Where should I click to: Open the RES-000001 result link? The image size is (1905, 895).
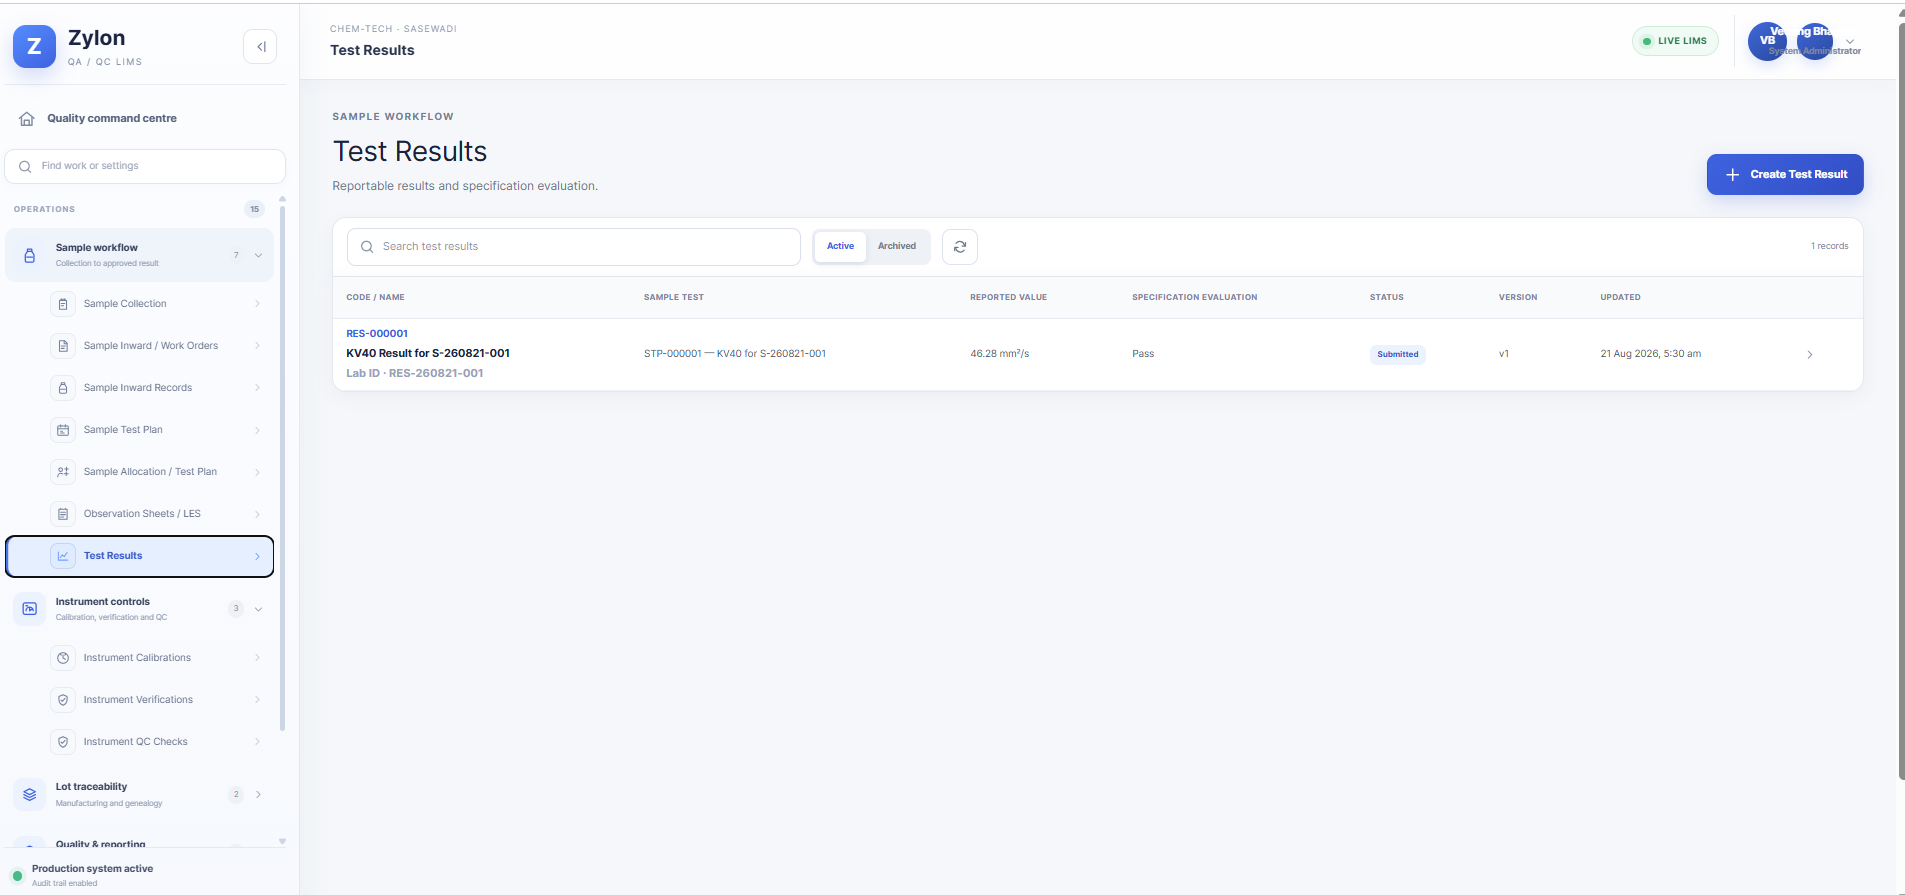coord(377,334)
